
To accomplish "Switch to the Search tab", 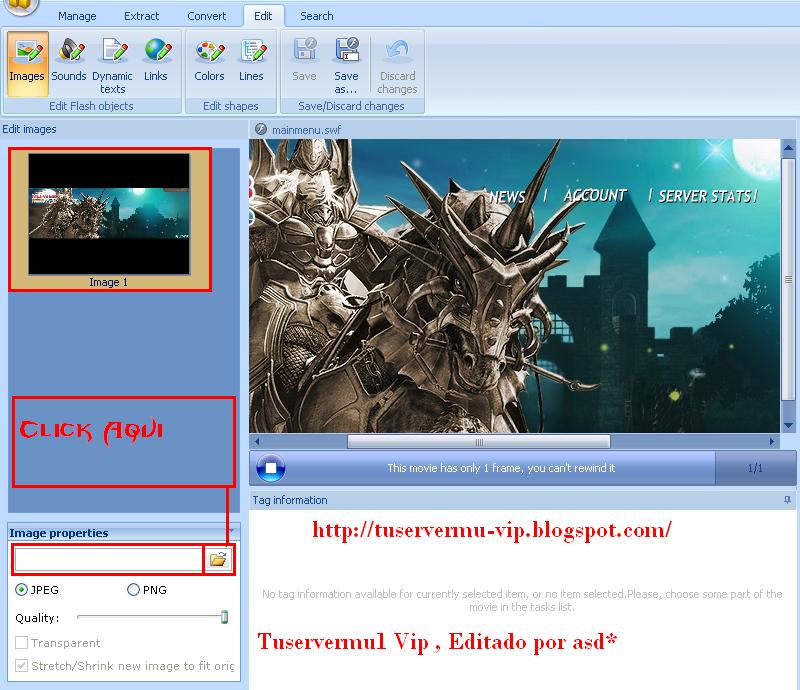I will pyautogui.click(x=317, y=16).
